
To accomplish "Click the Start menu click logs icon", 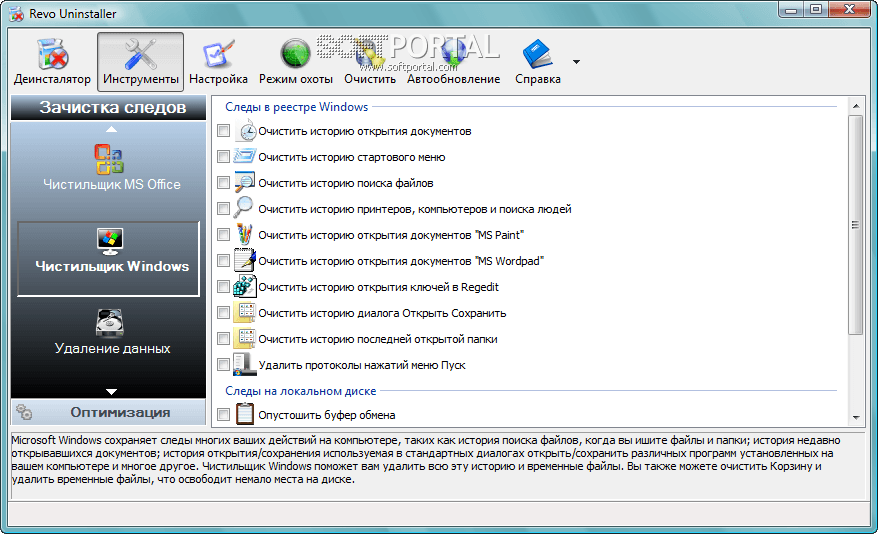I will coord(245,364).
